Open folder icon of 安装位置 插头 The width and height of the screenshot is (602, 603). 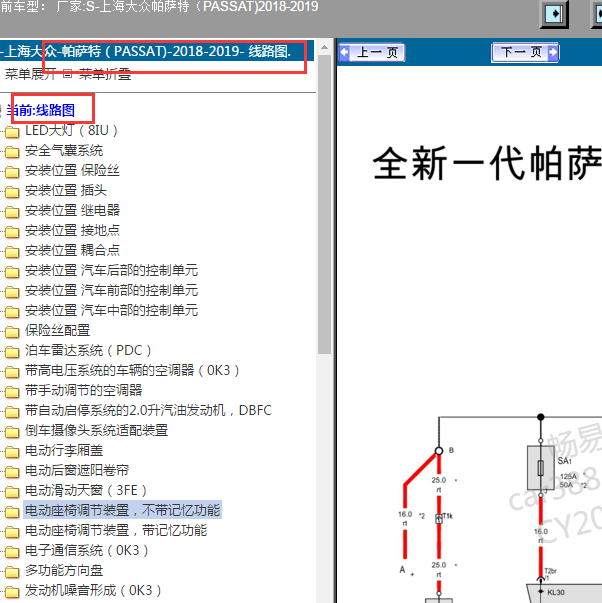(x=12, y=192)
